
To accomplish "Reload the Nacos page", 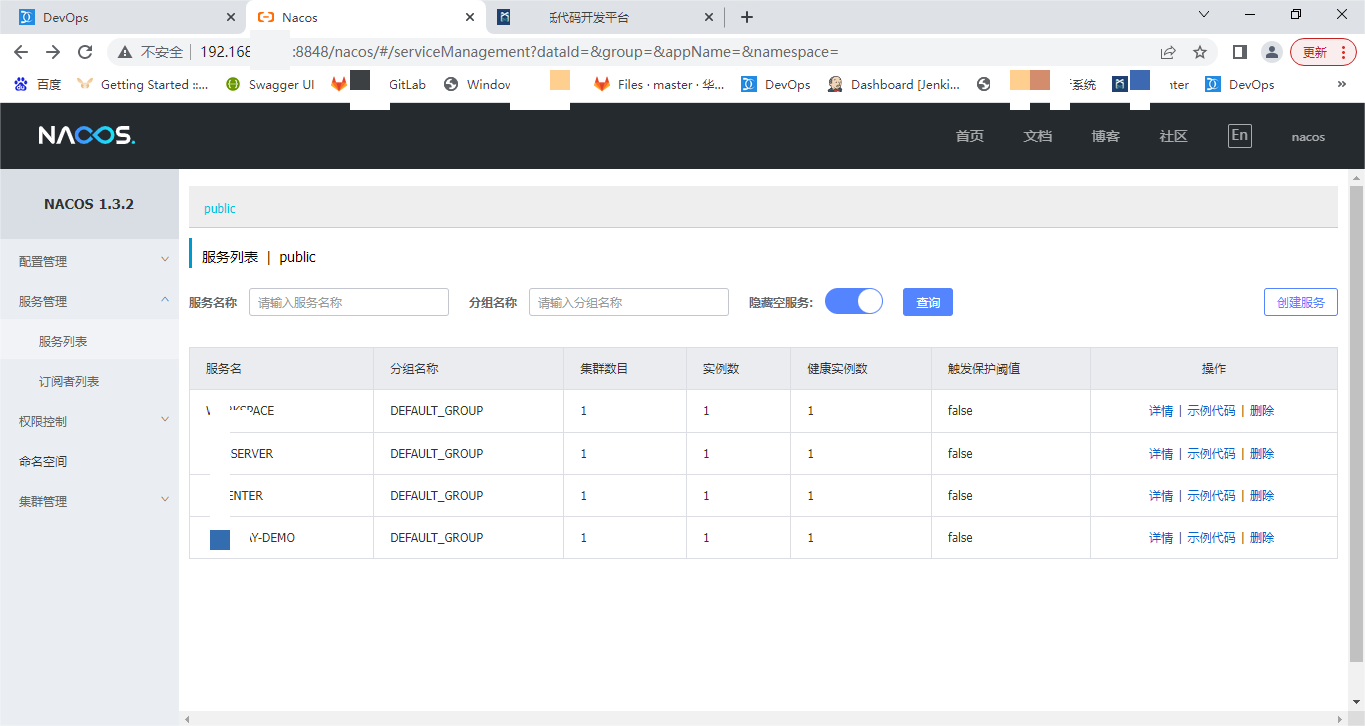I will [85, 52].
